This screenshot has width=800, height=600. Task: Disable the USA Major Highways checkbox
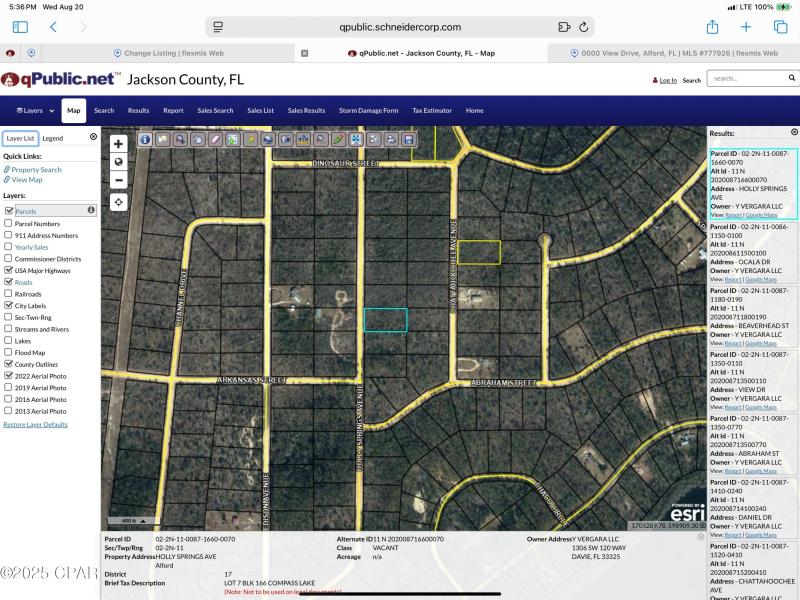point(9,270)
